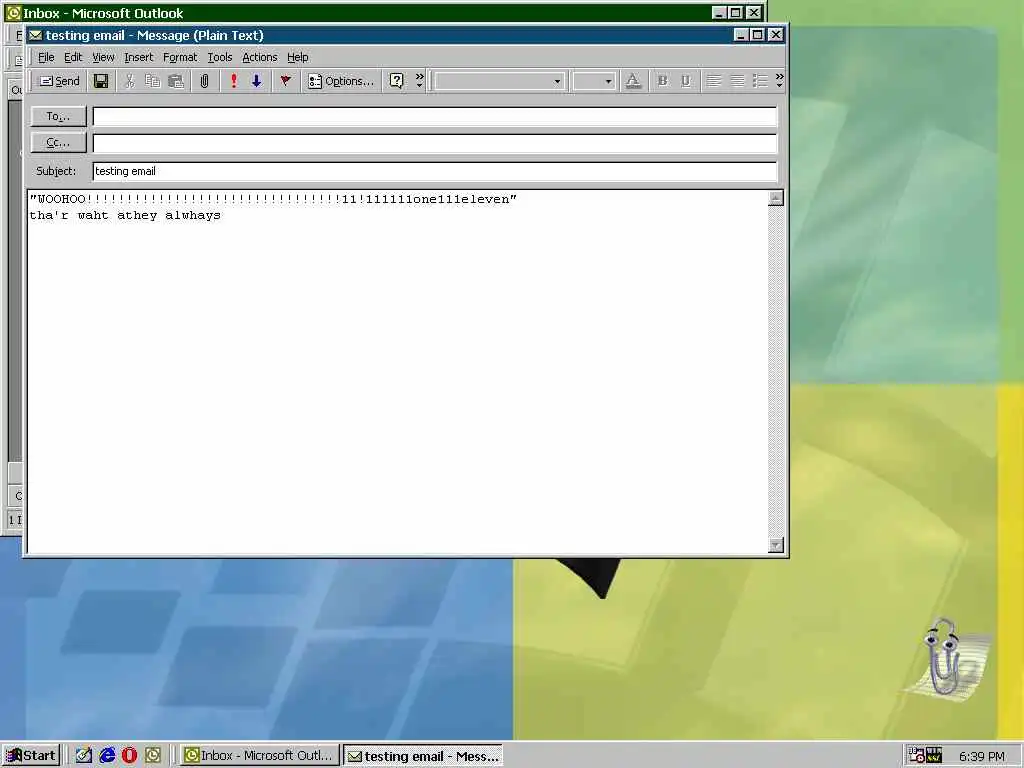Click the Cc... address book button
The height and width of the screenshot is (768, 1024).
pos(58,142)
